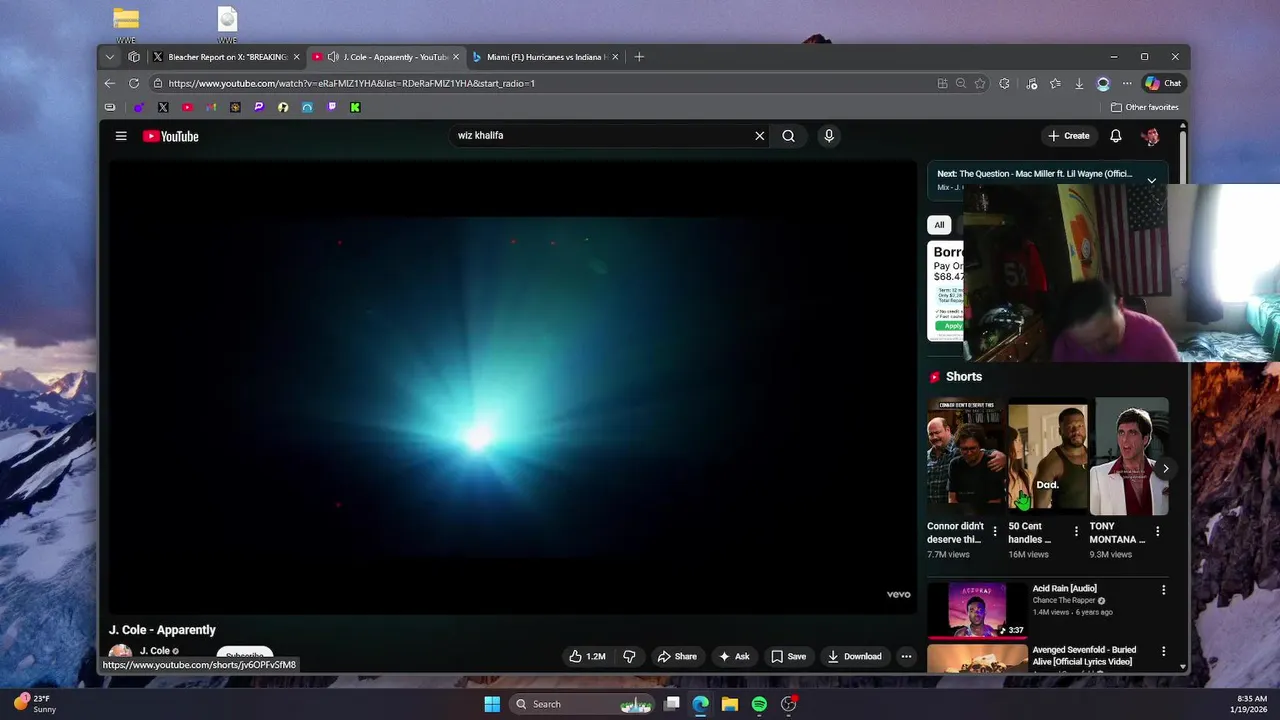Clear the 'wiz khalifa' search text
1280x720 pixels.
tap(759, 136)
